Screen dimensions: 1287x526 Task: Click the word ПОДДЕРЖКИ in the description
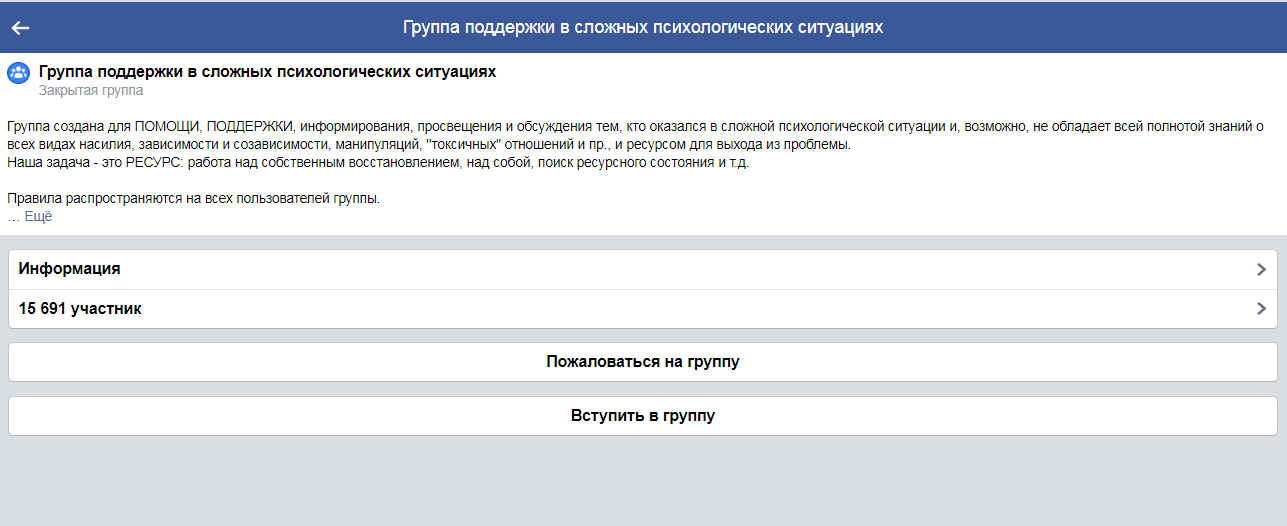(249, 127)
